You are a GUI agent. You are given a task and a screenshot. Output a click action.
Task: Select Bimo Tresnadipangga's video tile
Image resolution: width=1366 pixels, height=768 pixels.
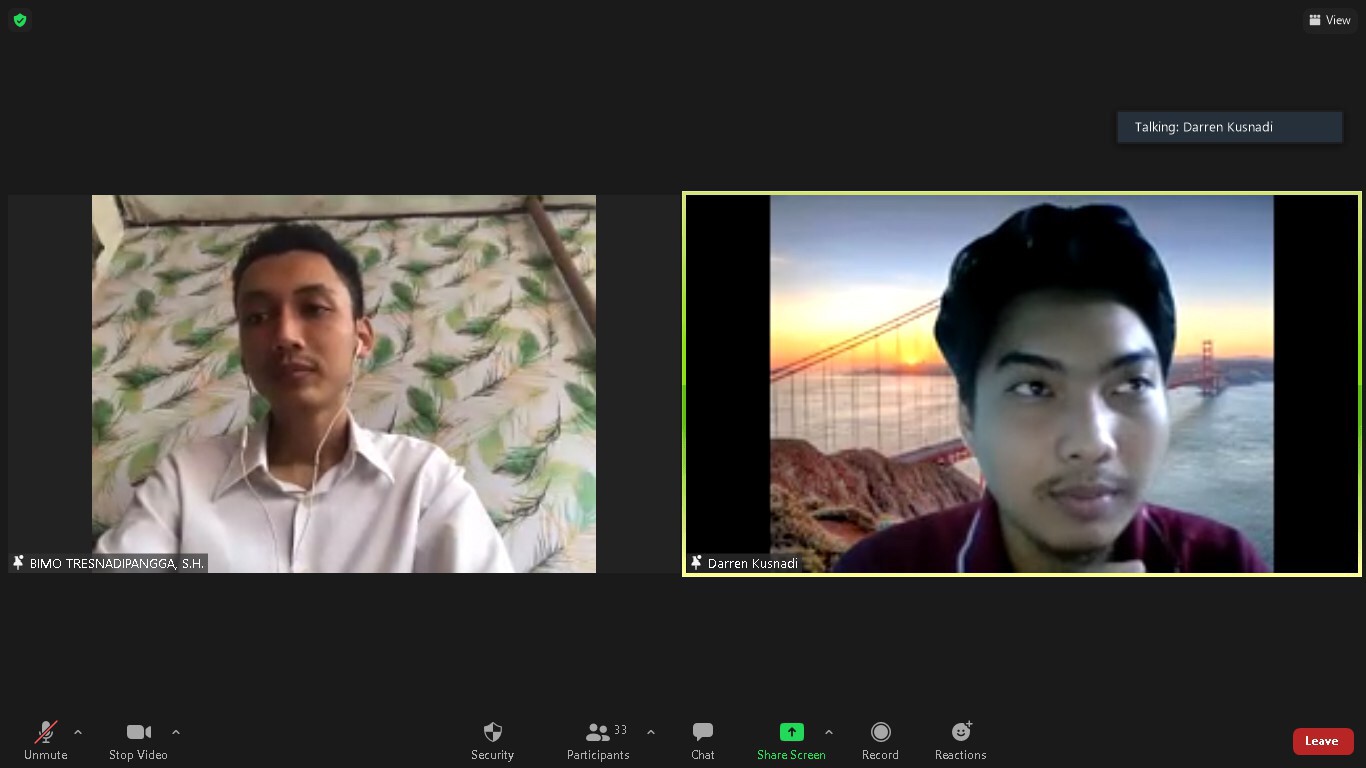[x=343, y=384]
